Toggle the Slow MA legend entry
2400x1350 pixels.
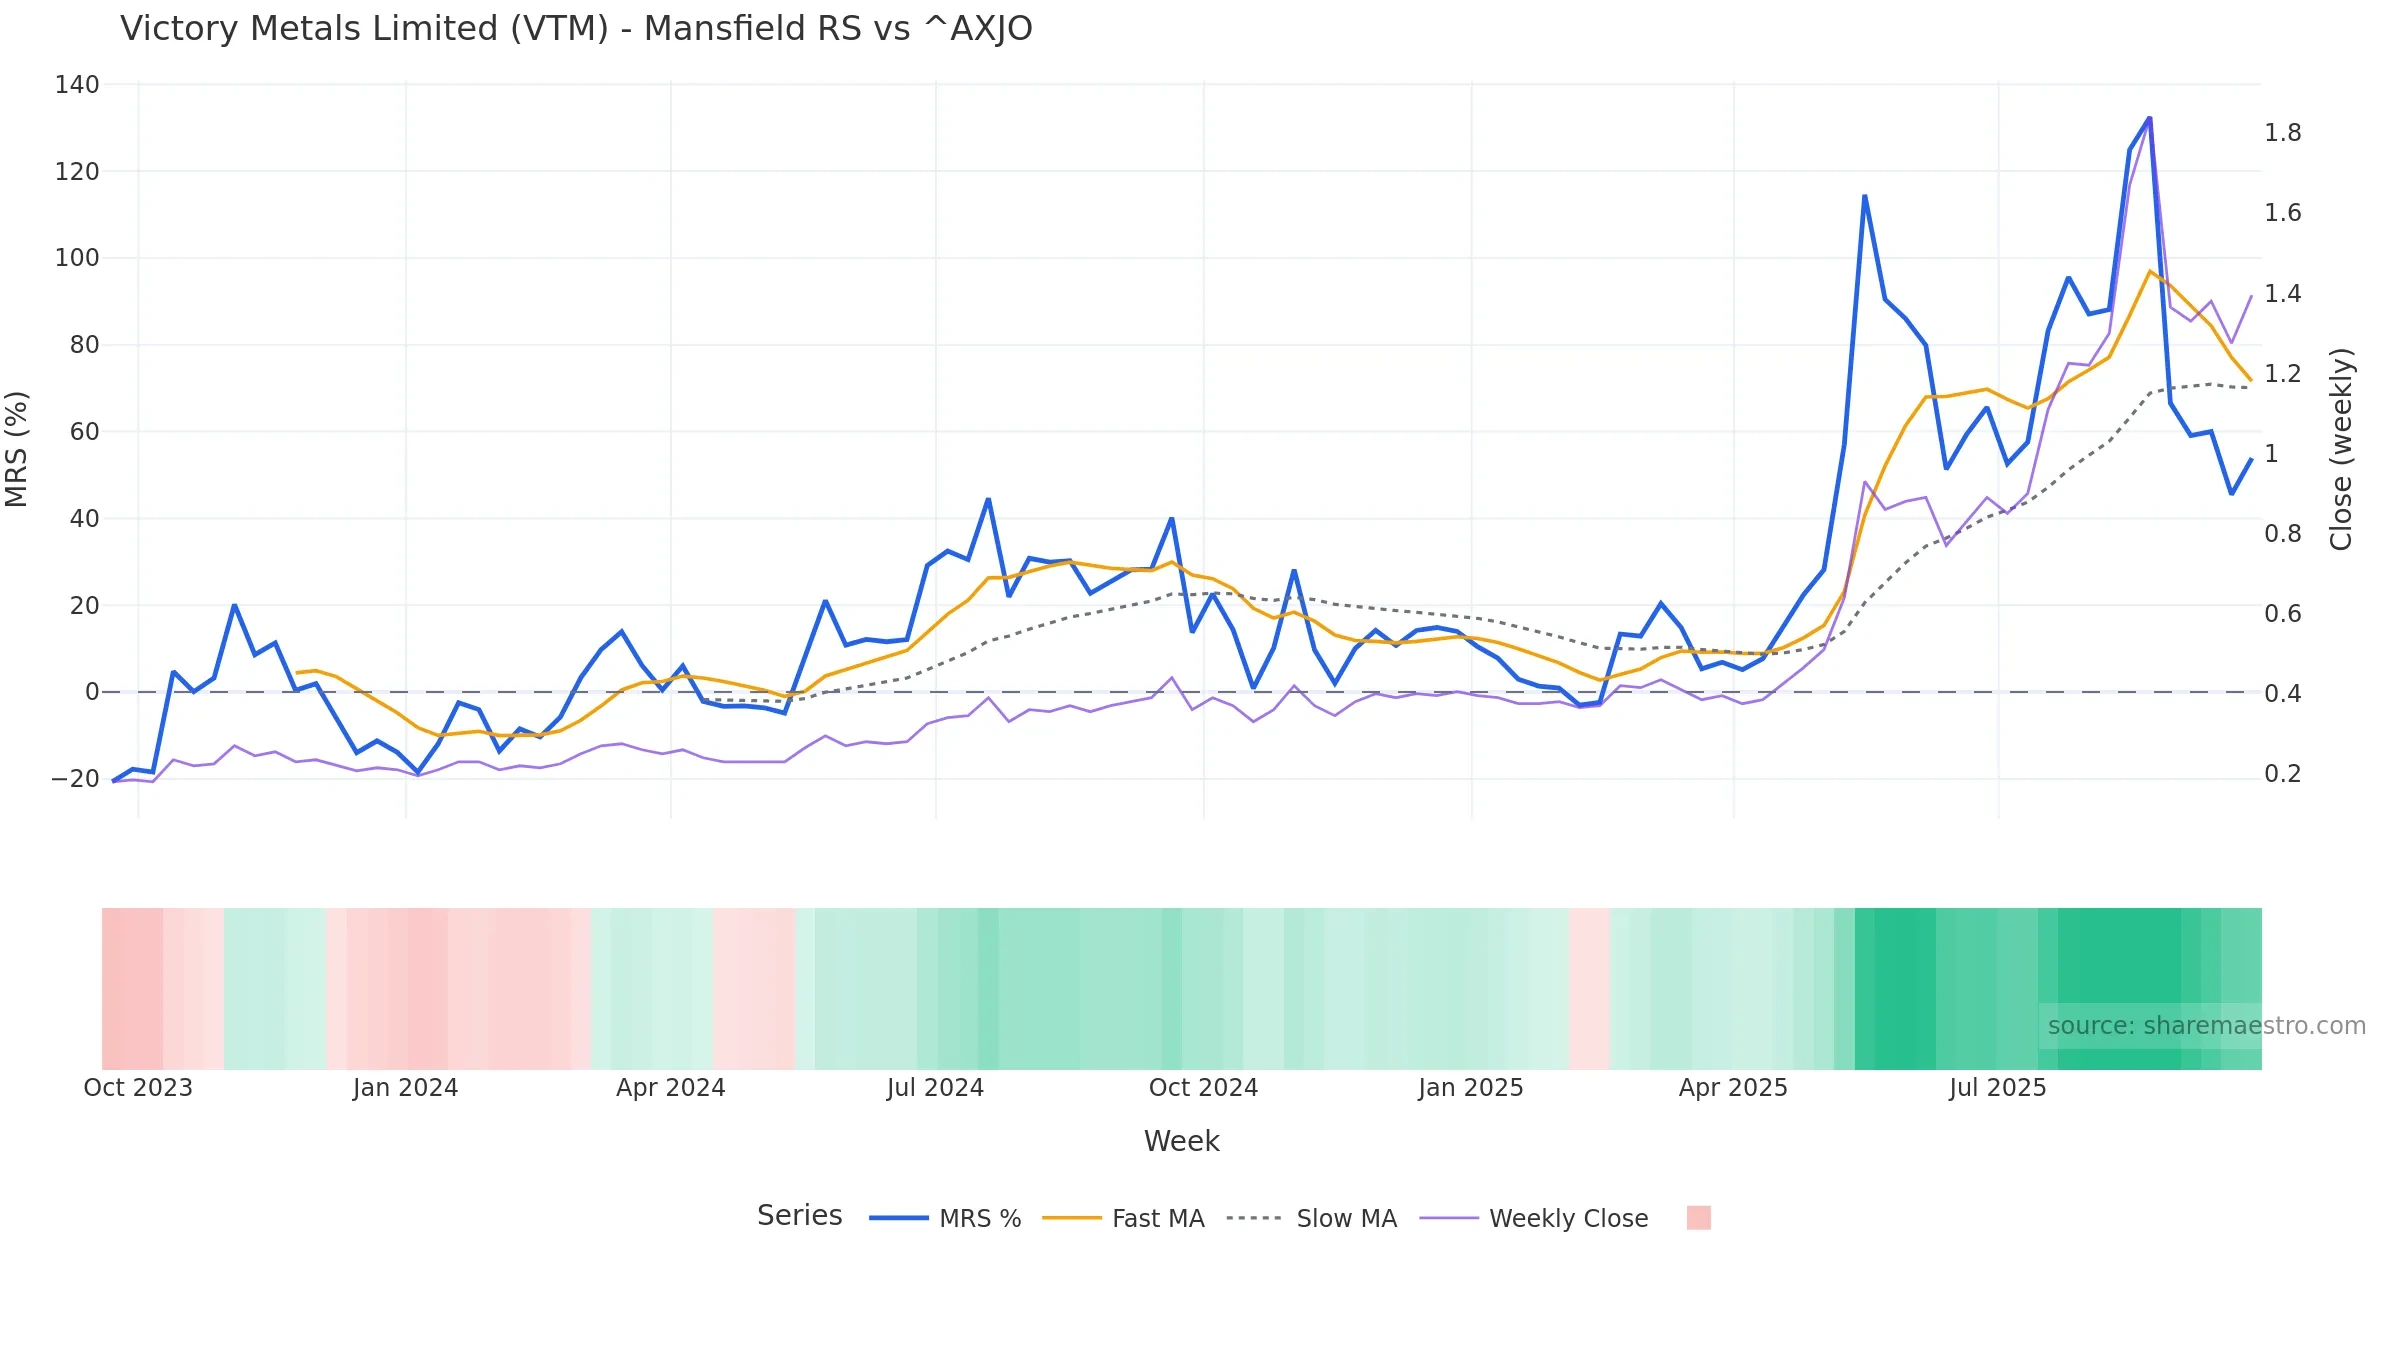1311,1218
